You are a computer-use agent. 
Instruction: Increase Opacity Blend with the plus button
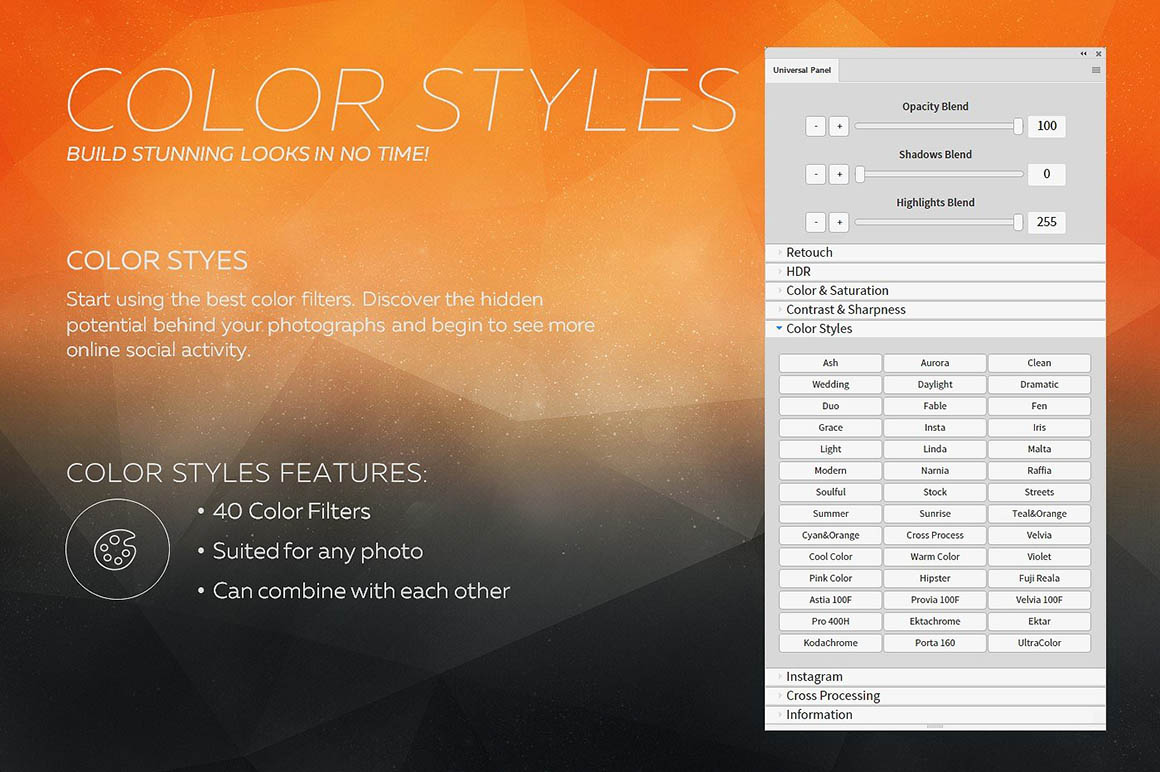839,126
